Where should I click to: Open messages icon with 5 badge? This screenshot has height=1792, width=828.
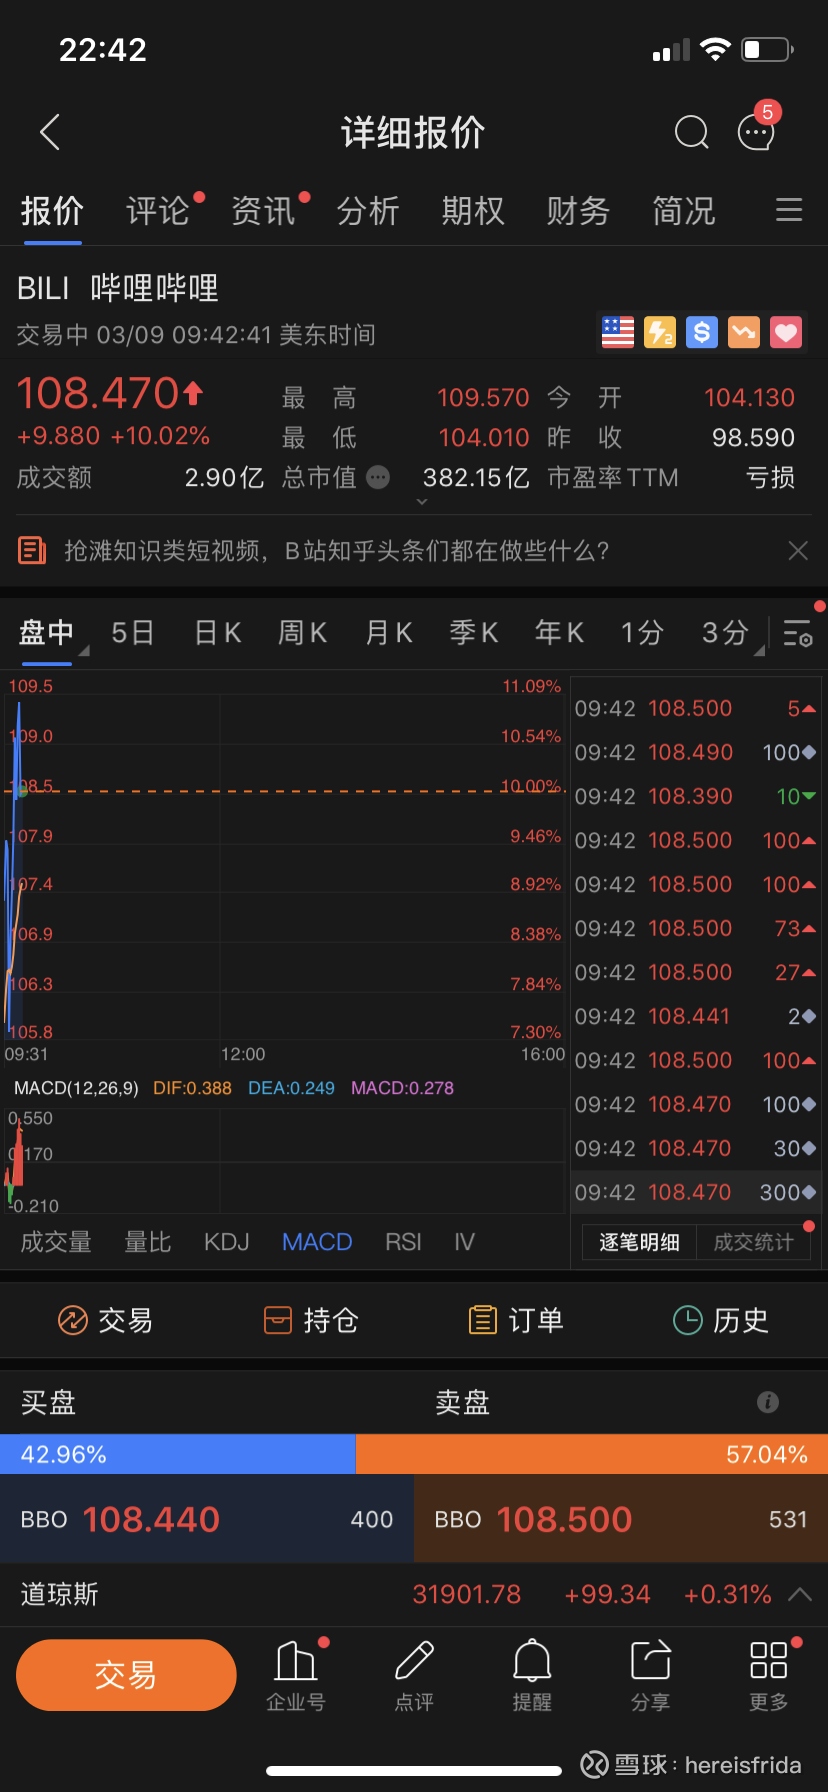(x=756, y=130)
